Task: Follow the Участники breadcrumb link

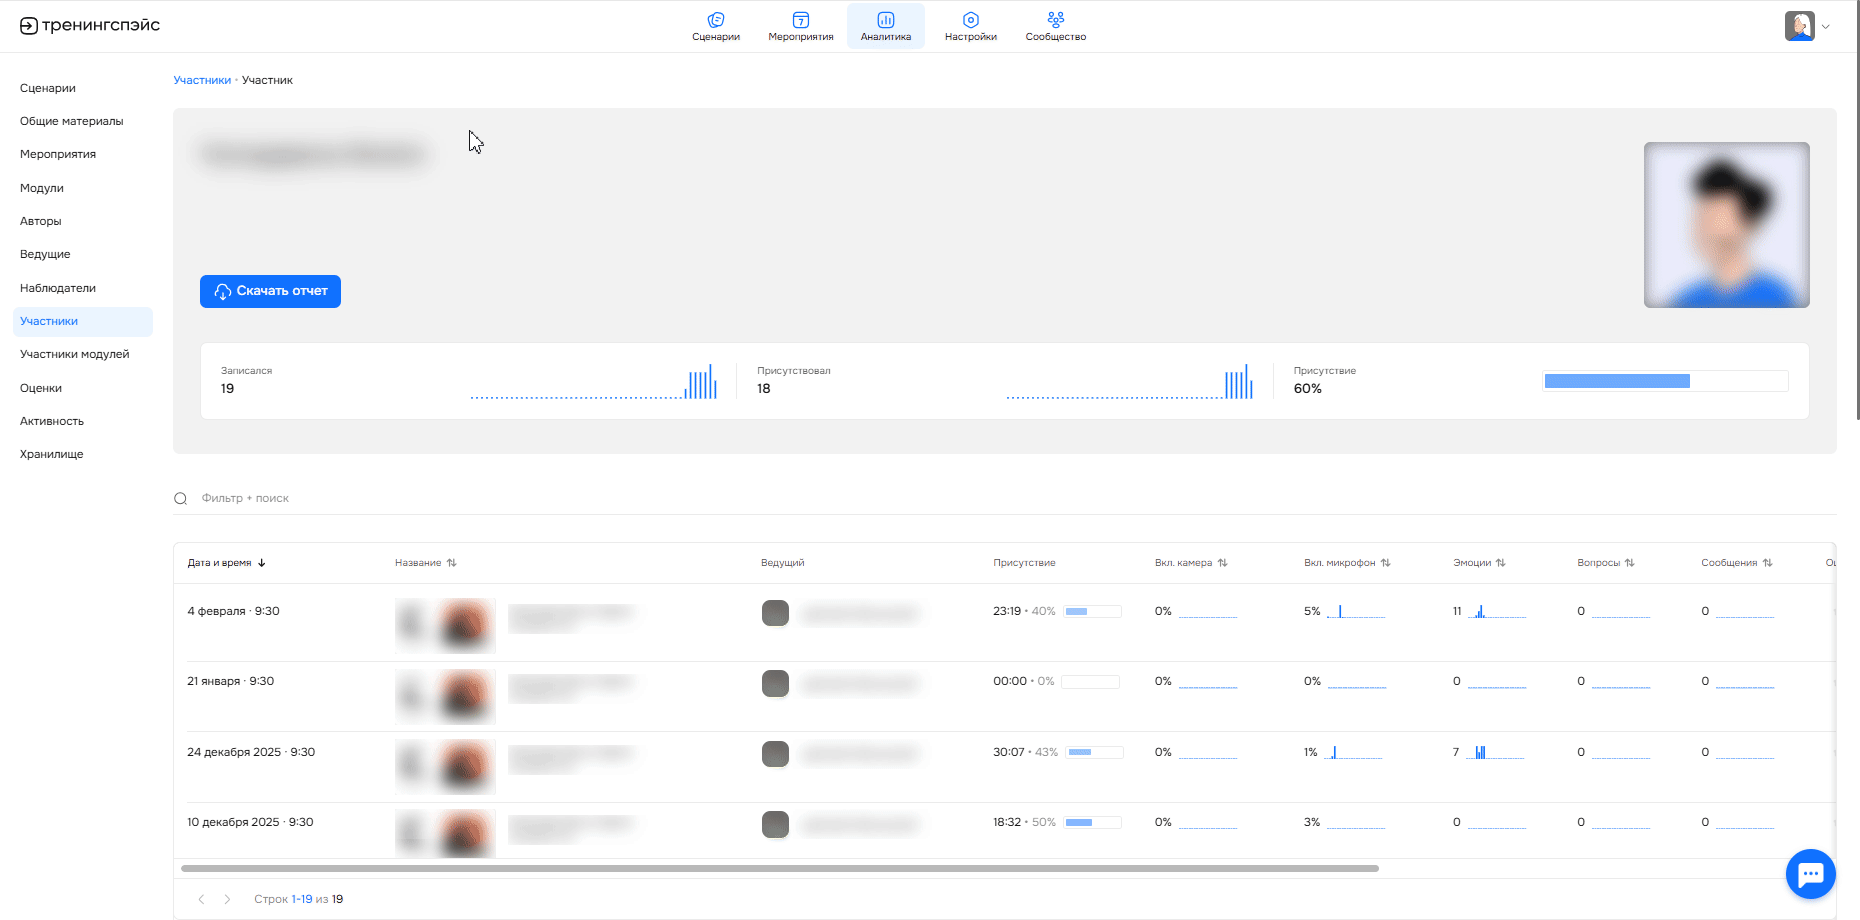Action: click(202, 80)
